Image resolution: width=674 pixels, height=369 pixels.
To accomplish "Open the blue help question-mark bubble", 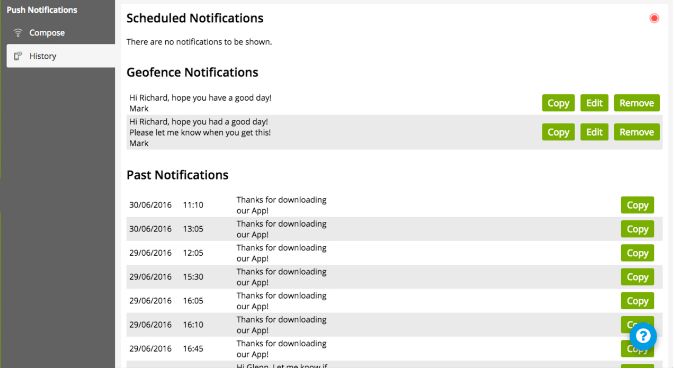I will pos(643,336).
